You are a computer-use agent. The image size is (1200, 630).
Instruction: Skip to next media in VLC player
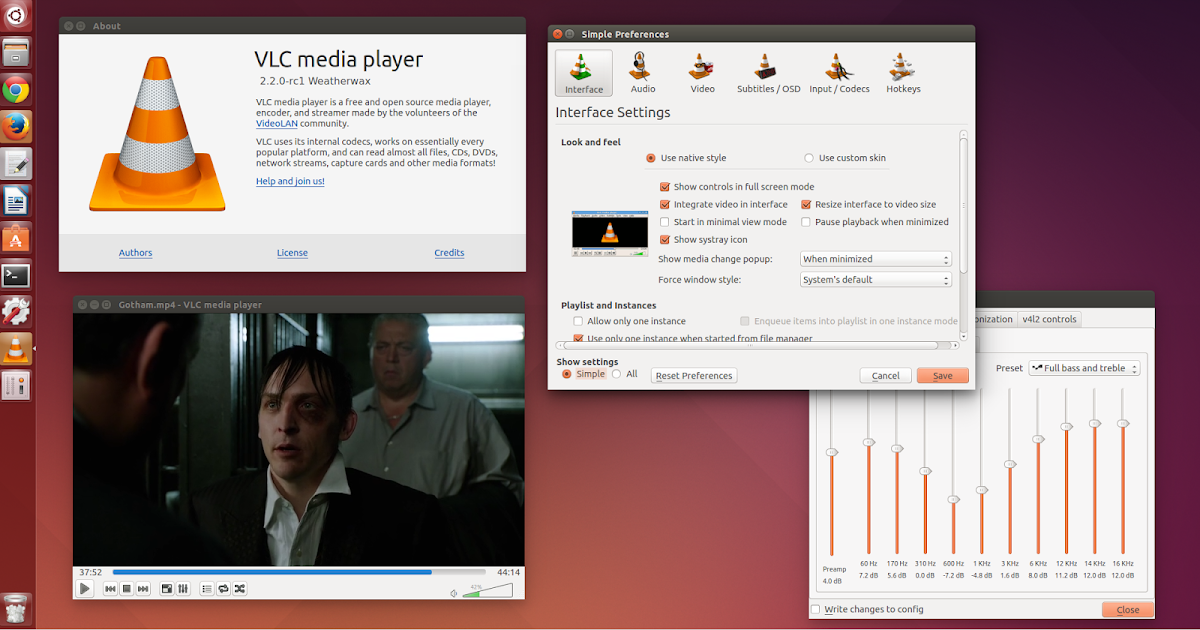tap(143, 589)
